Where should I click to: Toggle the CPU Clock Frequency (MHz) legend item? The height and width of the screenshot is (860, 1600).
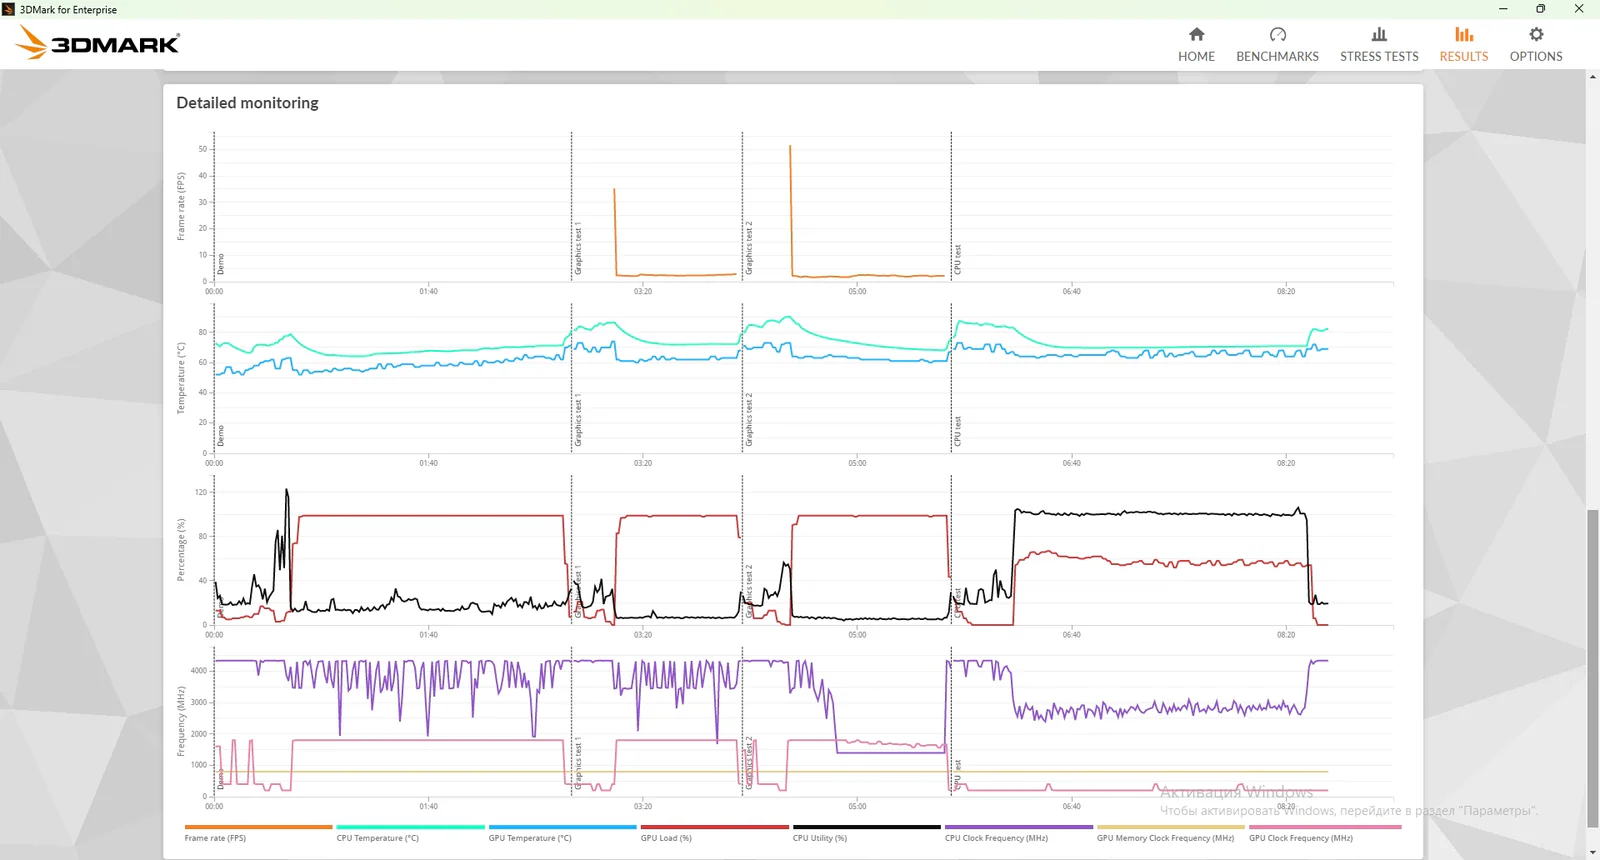tap(1018, 833)
